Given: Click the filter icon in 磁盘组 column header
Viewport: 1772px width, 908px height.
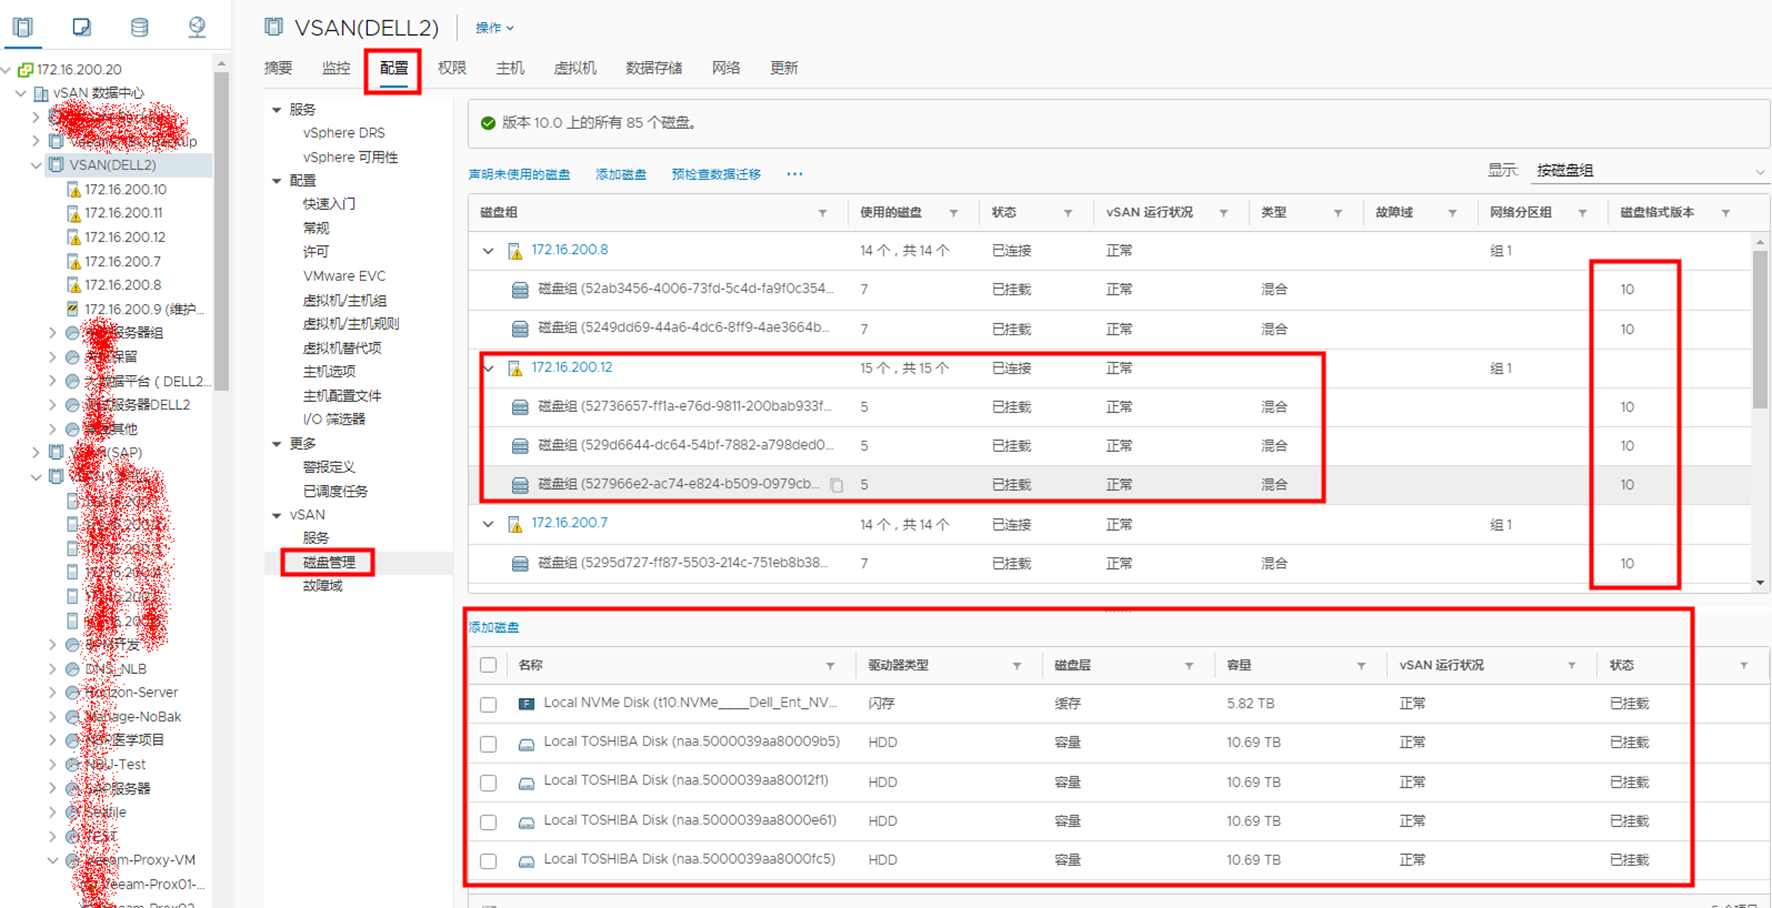Looking at the screenshot, I should click(822, 213).
